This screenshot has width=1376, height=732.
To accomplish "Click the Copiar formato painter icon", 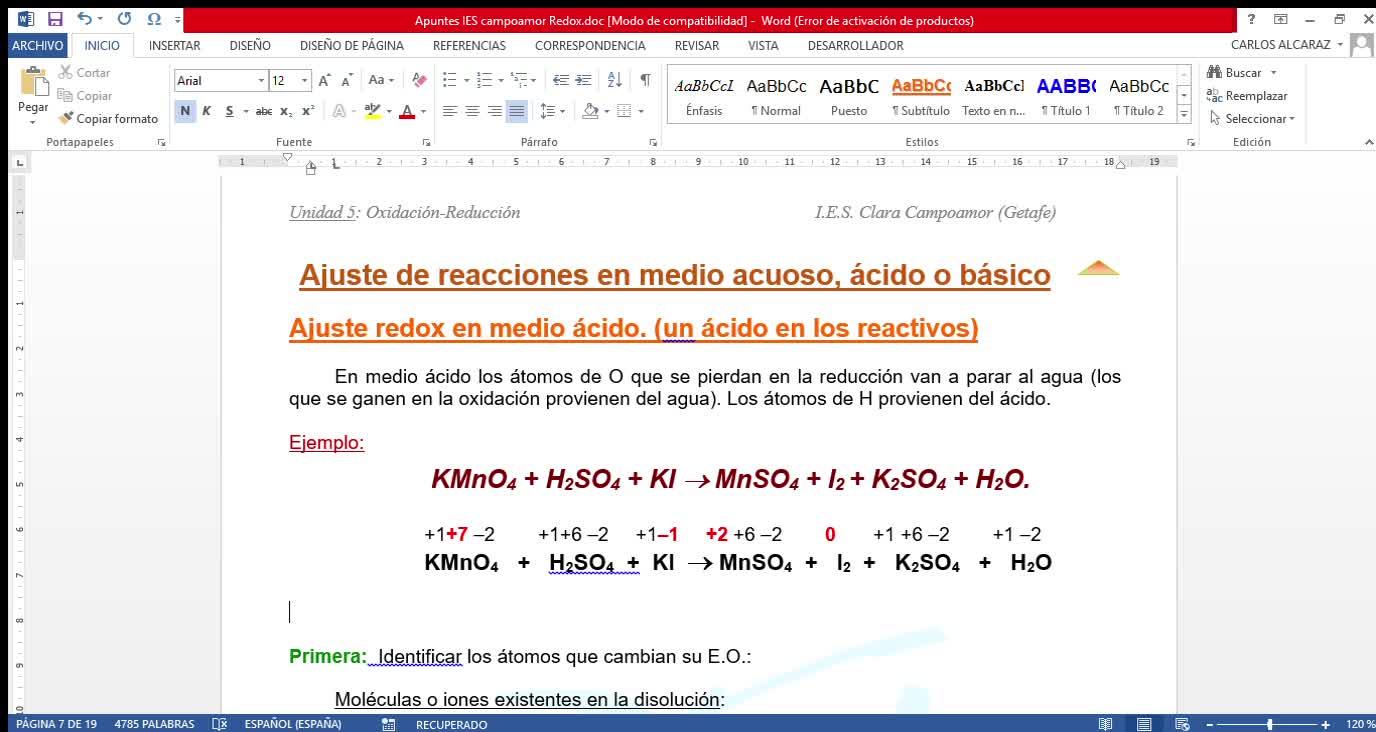I will (66, 118).
